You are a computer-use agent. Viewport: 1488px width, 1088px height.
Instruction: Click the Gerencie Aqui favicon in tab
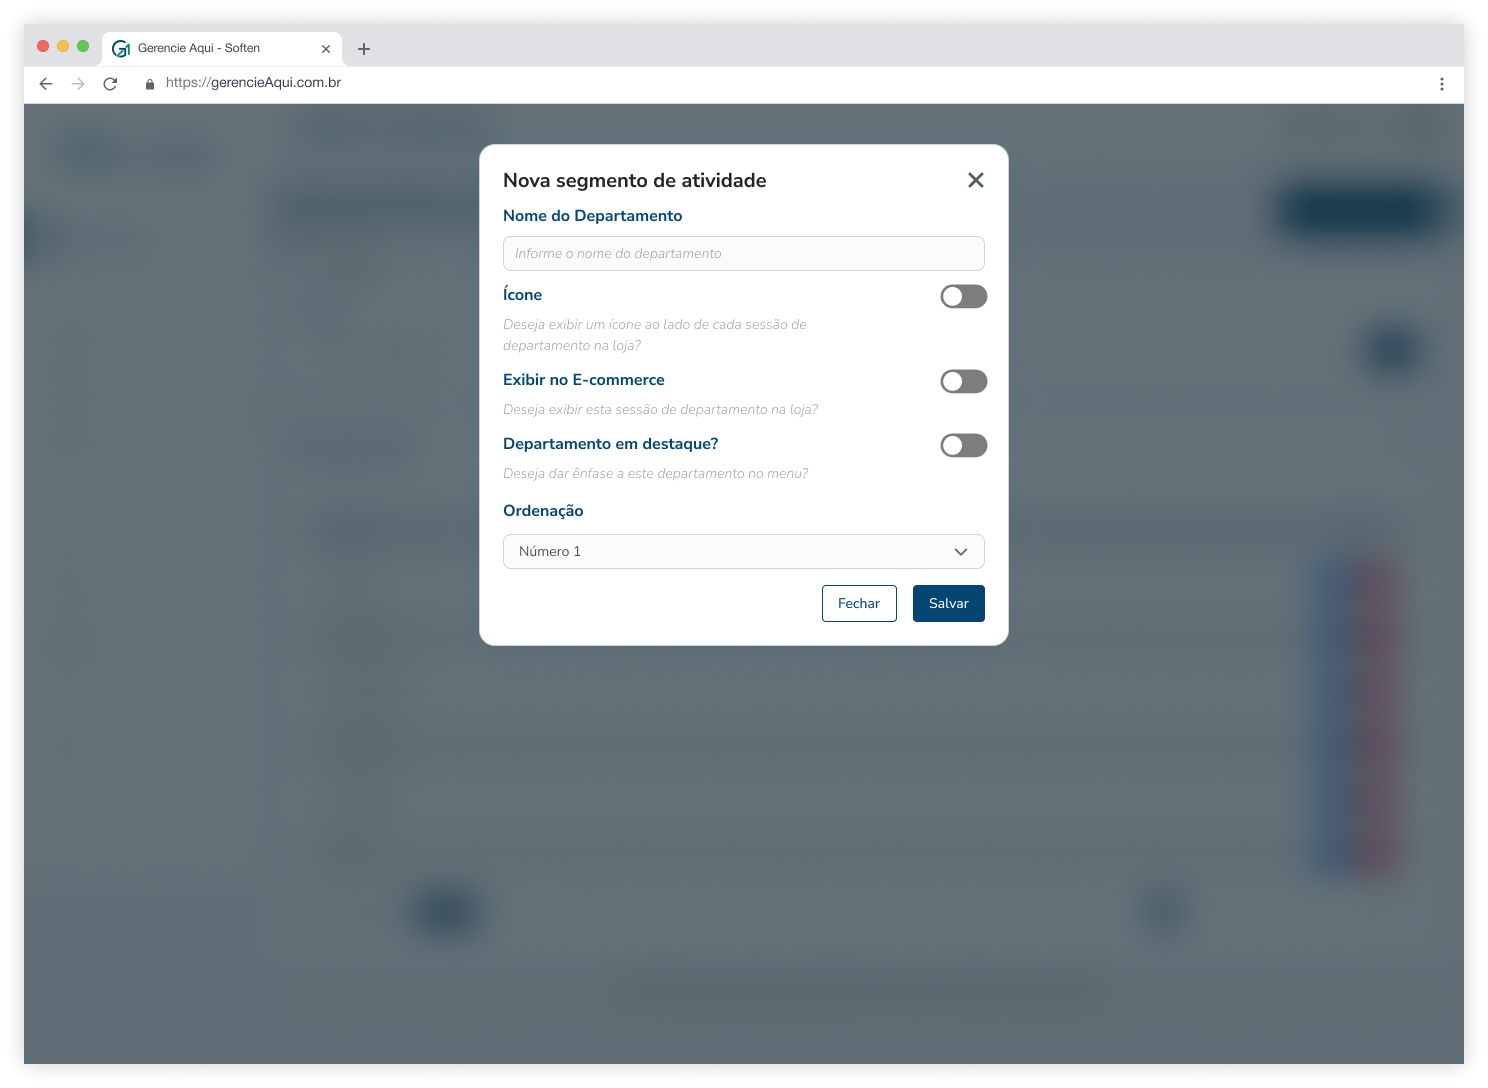[121, 48]
